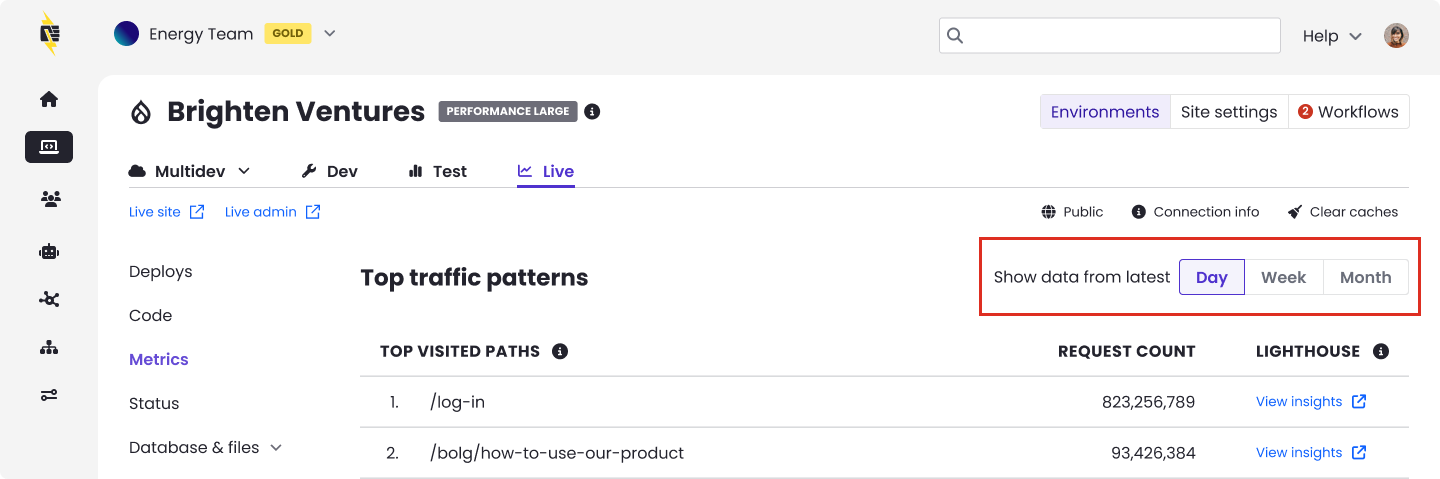Switch data range to Month
Screen dimensions: 1440x479
(x=1365, y=277)
